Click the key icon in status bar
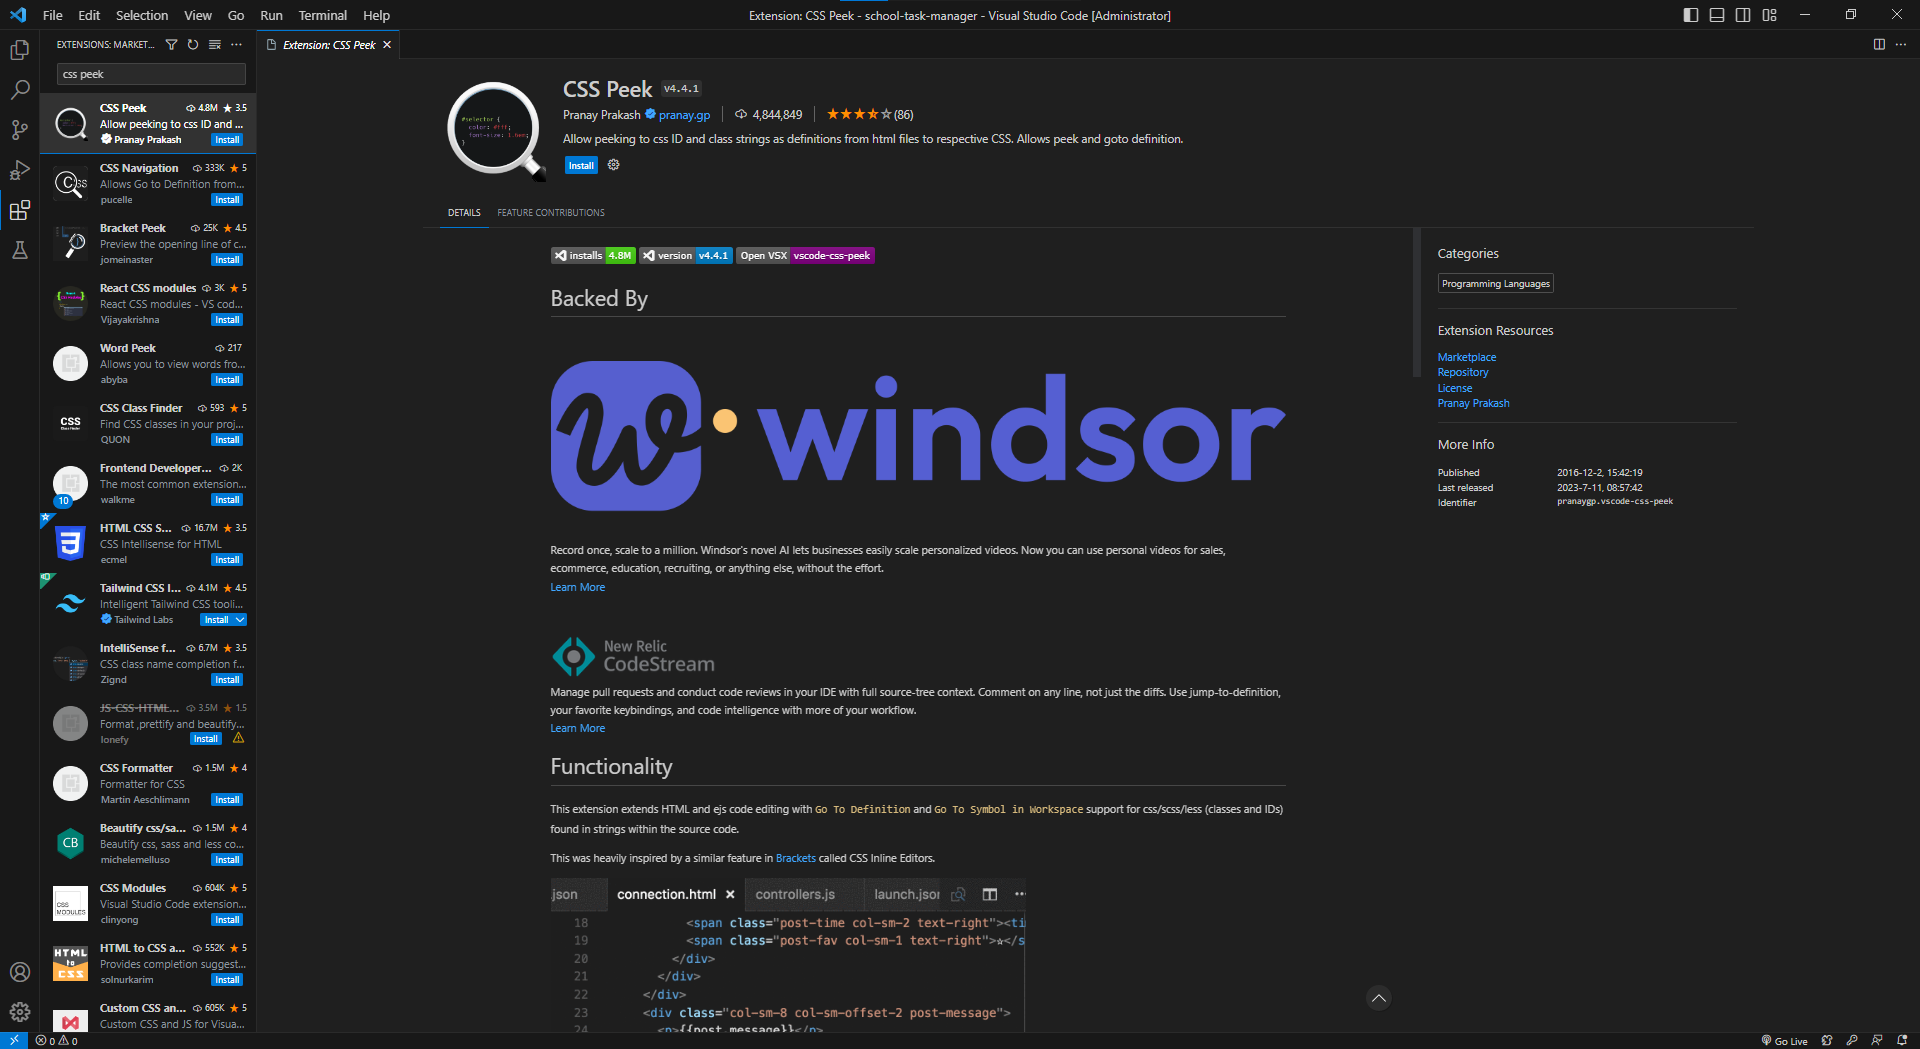The height and width of the screenshot is (1049, 1920). coord(1852,1041)
